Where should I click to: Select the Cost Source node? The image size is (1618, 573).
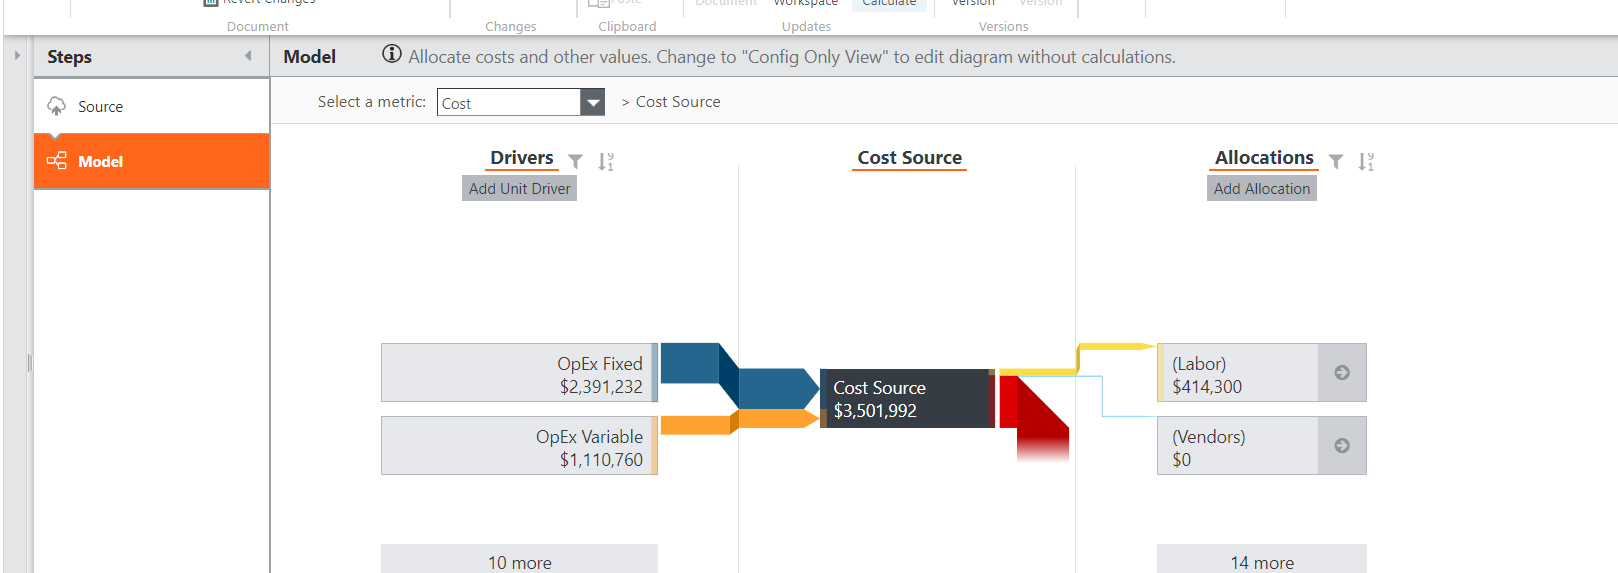click(x=905, y=399)
